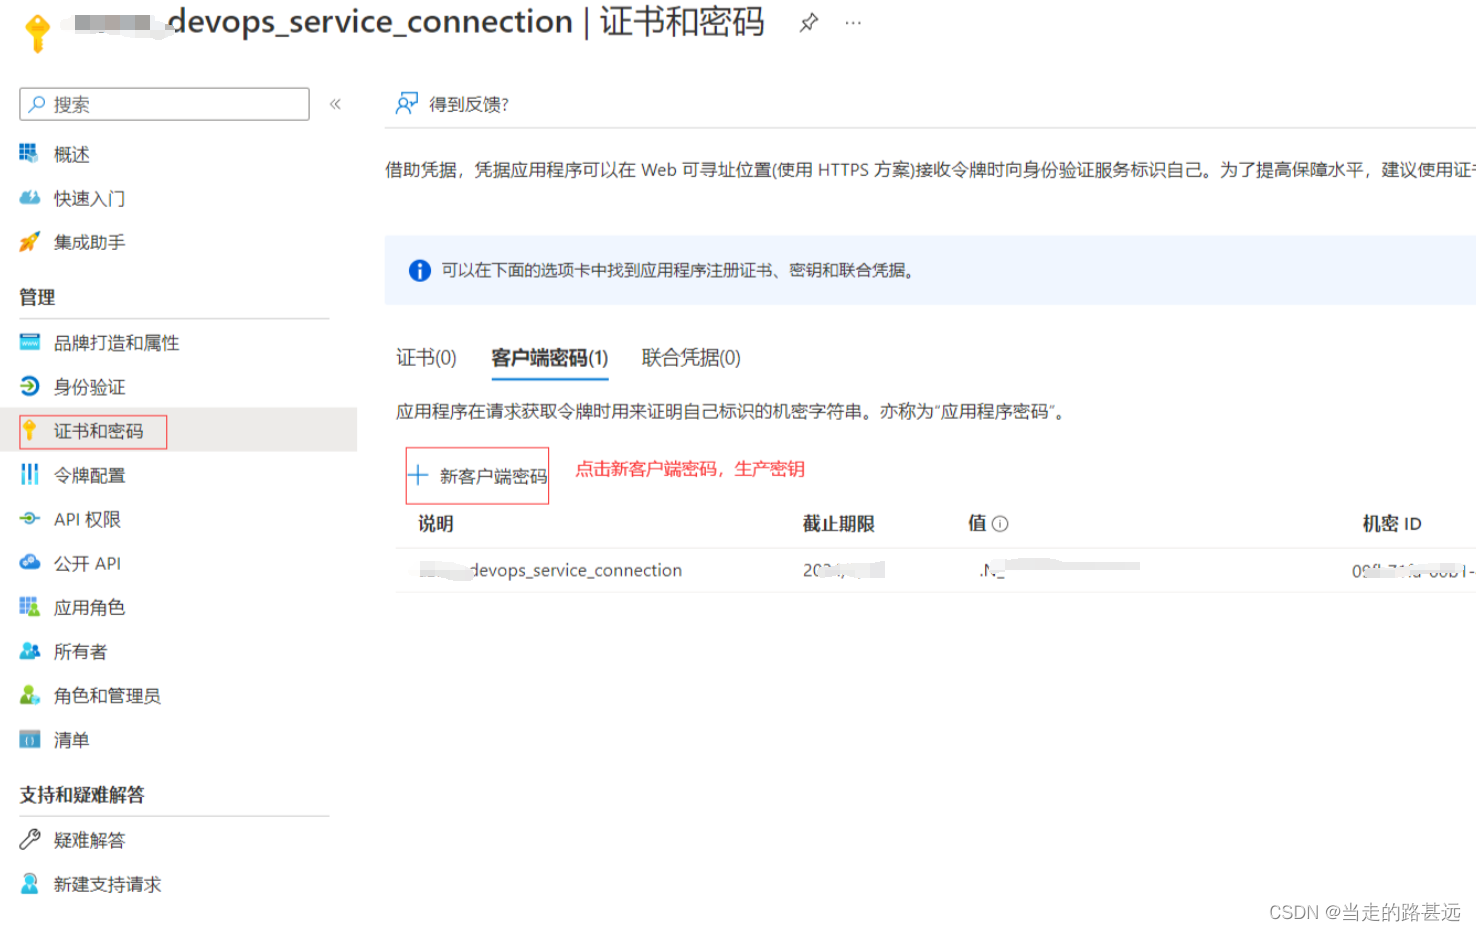Open the 令牌配置 page
The width and height of the screenshot is (1476, 931).
tap(89, 474)
